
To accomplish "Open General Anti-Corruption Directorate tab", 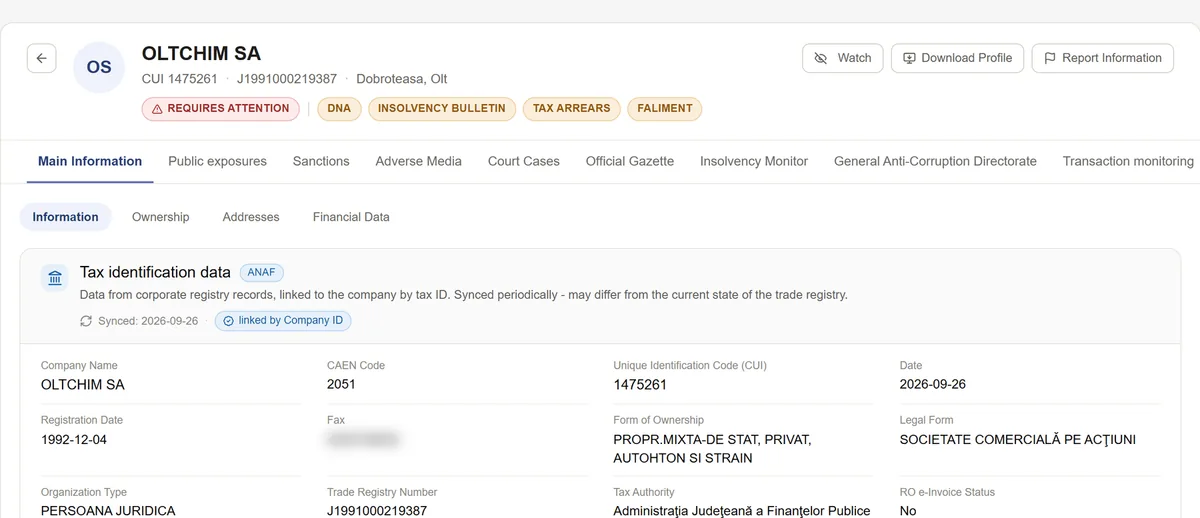I will click(935, 161).
